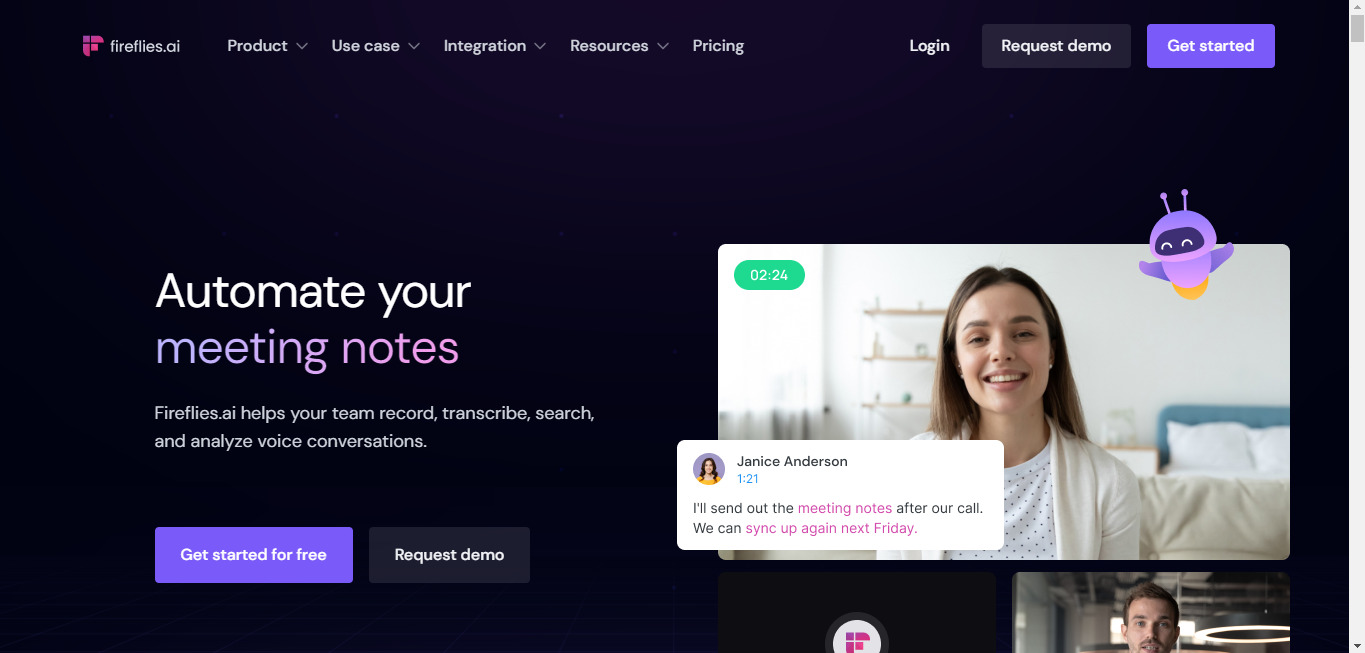Click the fireflies.ai logo icon
The width and height of the screenshot is (1365, 653).
coord(93,46)
